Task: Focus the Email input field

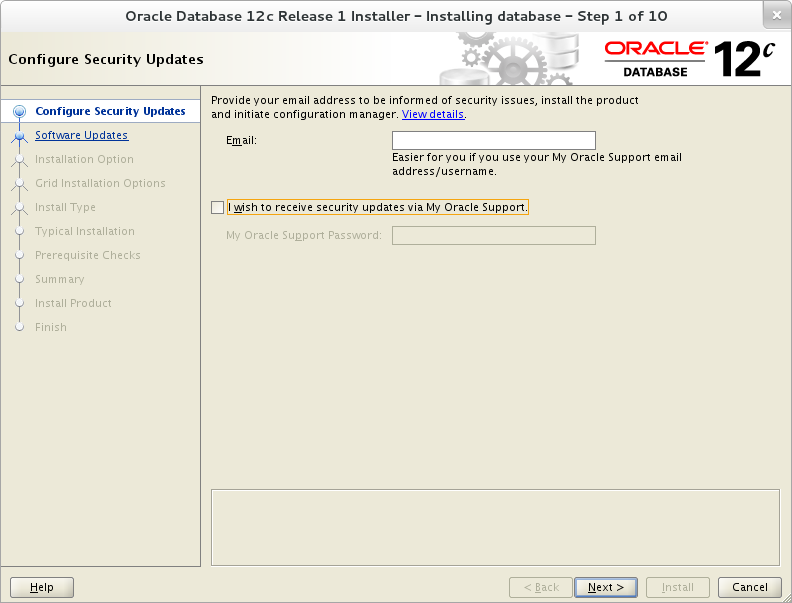Action: [x=493, y=140]
